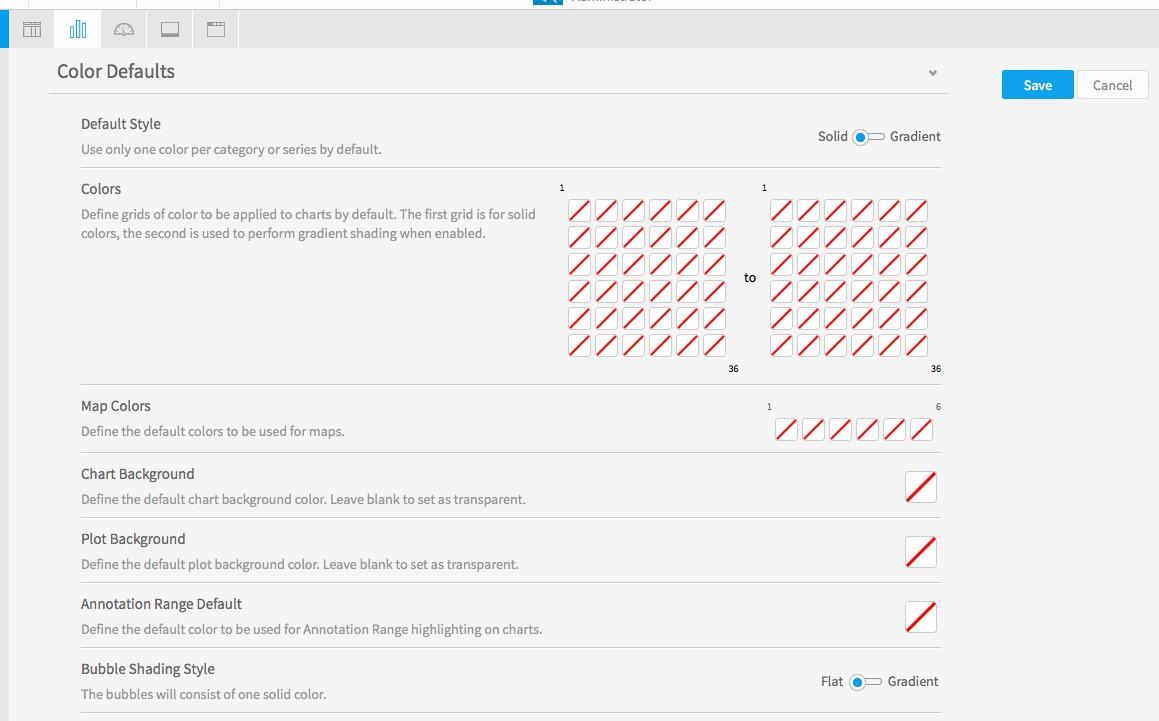Viewport: 1159px width, 721px height.
Task: Choose first Map Colors swatch
Action: (x=786, y=430)
